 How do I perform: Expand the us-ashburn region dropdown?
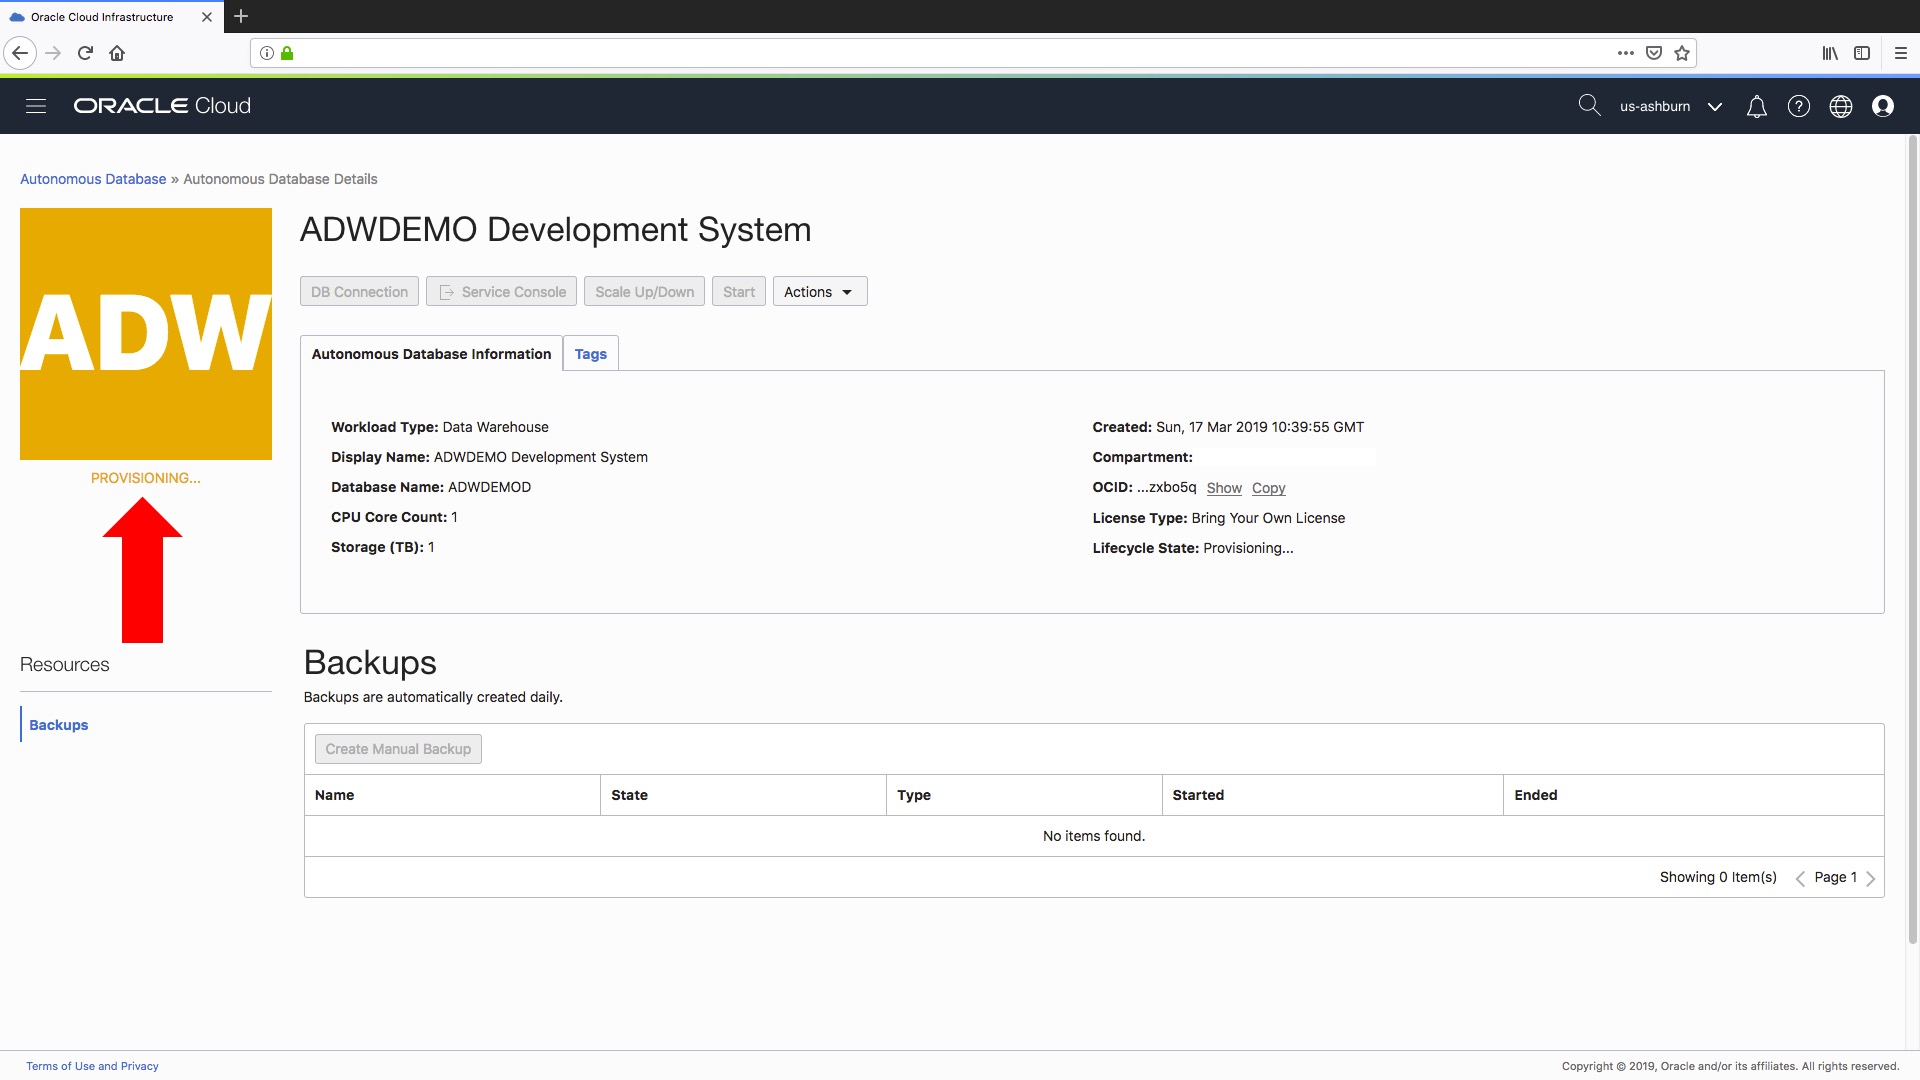[x=1716, y=106]
